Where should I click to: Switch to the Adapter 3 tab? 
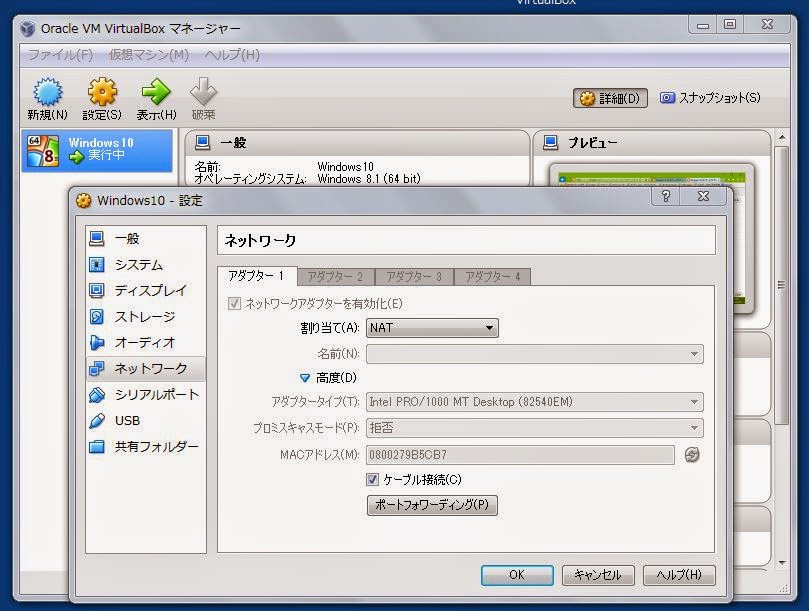(414, 277)
